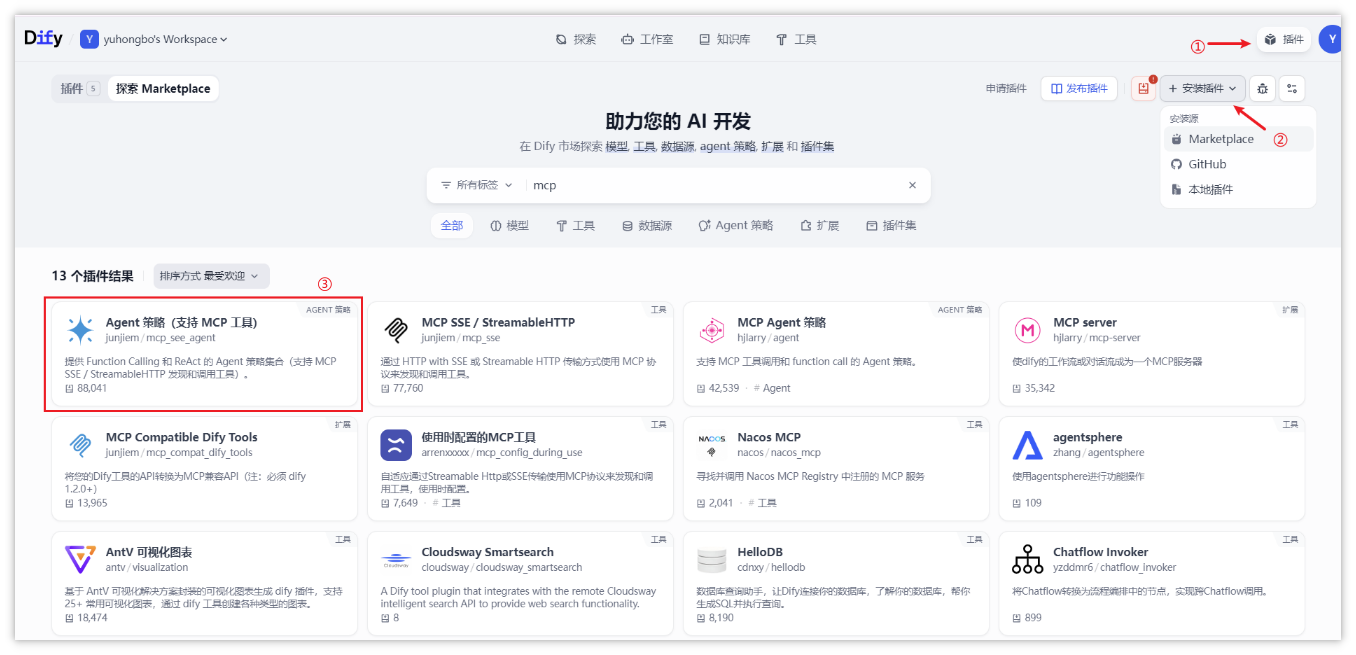Switch to the 插件 installed tab
Image resolution: width=1356 pixels, height=655 pixels.
[78, 88]
